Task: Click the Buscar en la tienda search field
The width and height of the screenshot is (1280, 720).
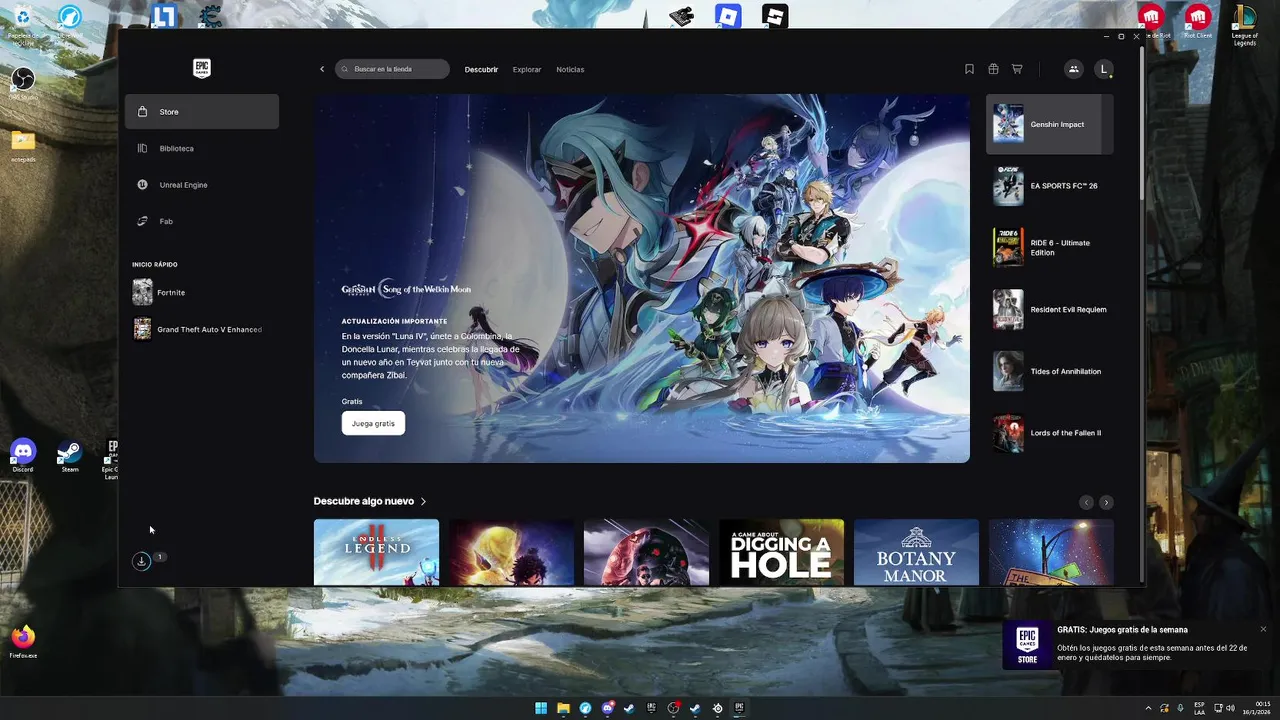Action: (x=392, y=69)
